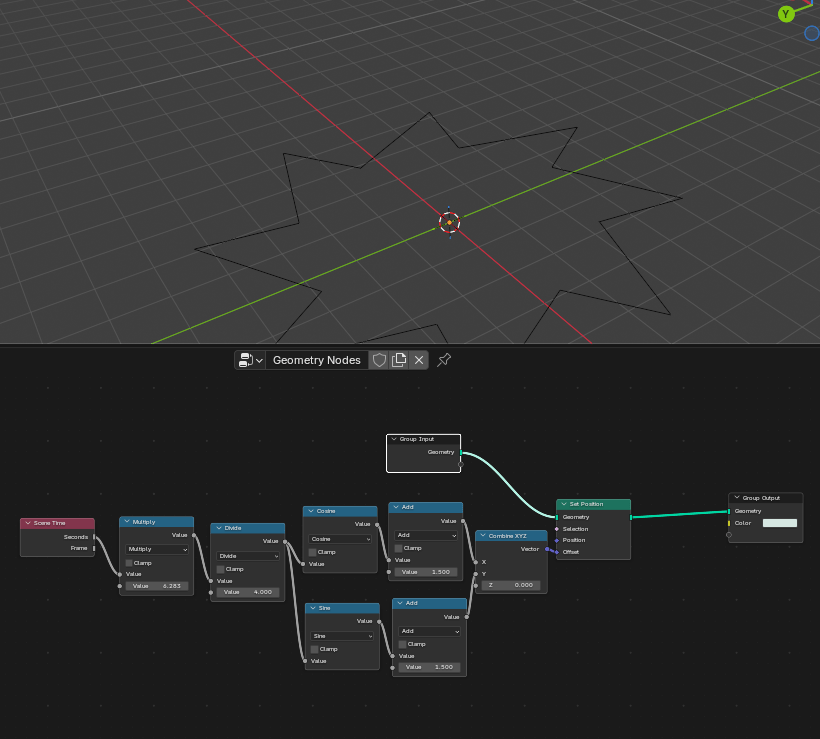Select the Combine XYZ node header
Screen dimensions: 820x739
coord(511,536)
